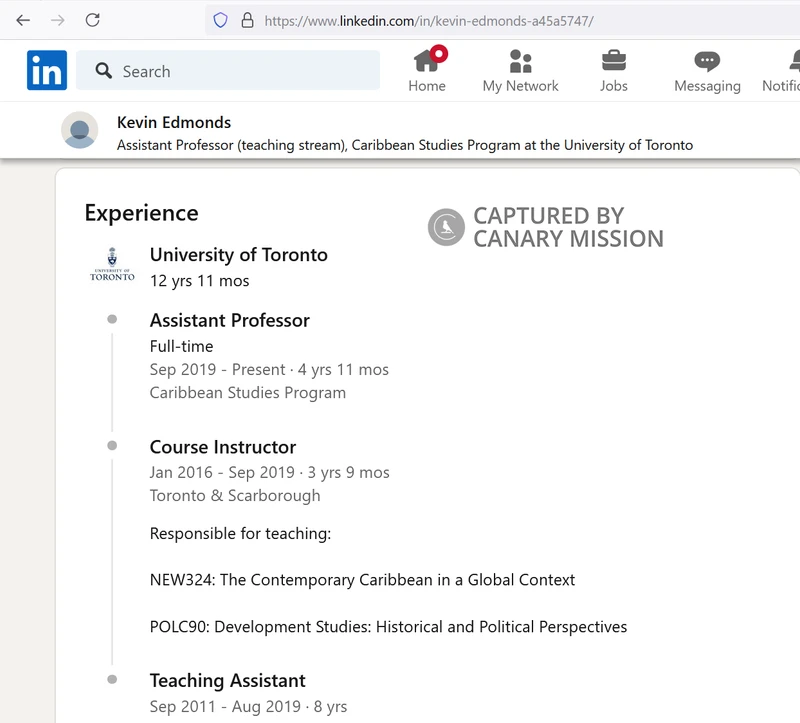Reload the page with the refresh icon
800x723 pixels.
[92, 20]
